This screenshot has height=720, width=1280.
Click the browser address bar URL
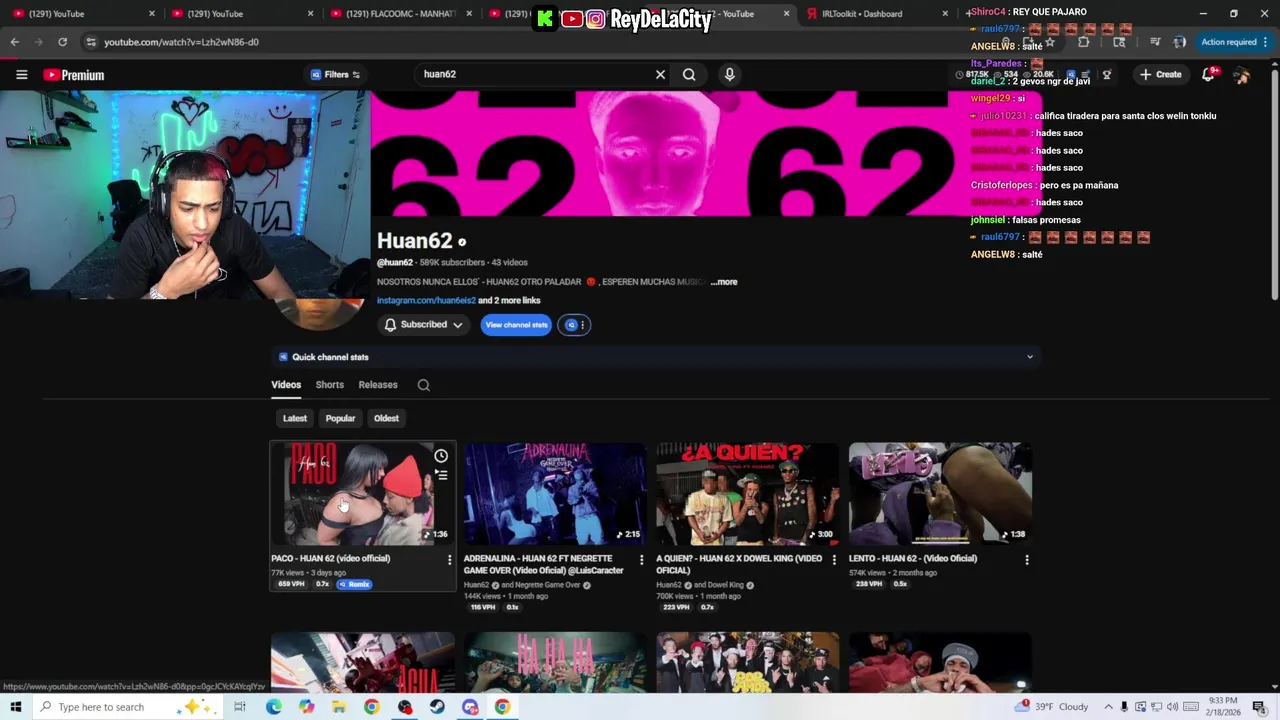click(x=181, y=42)
